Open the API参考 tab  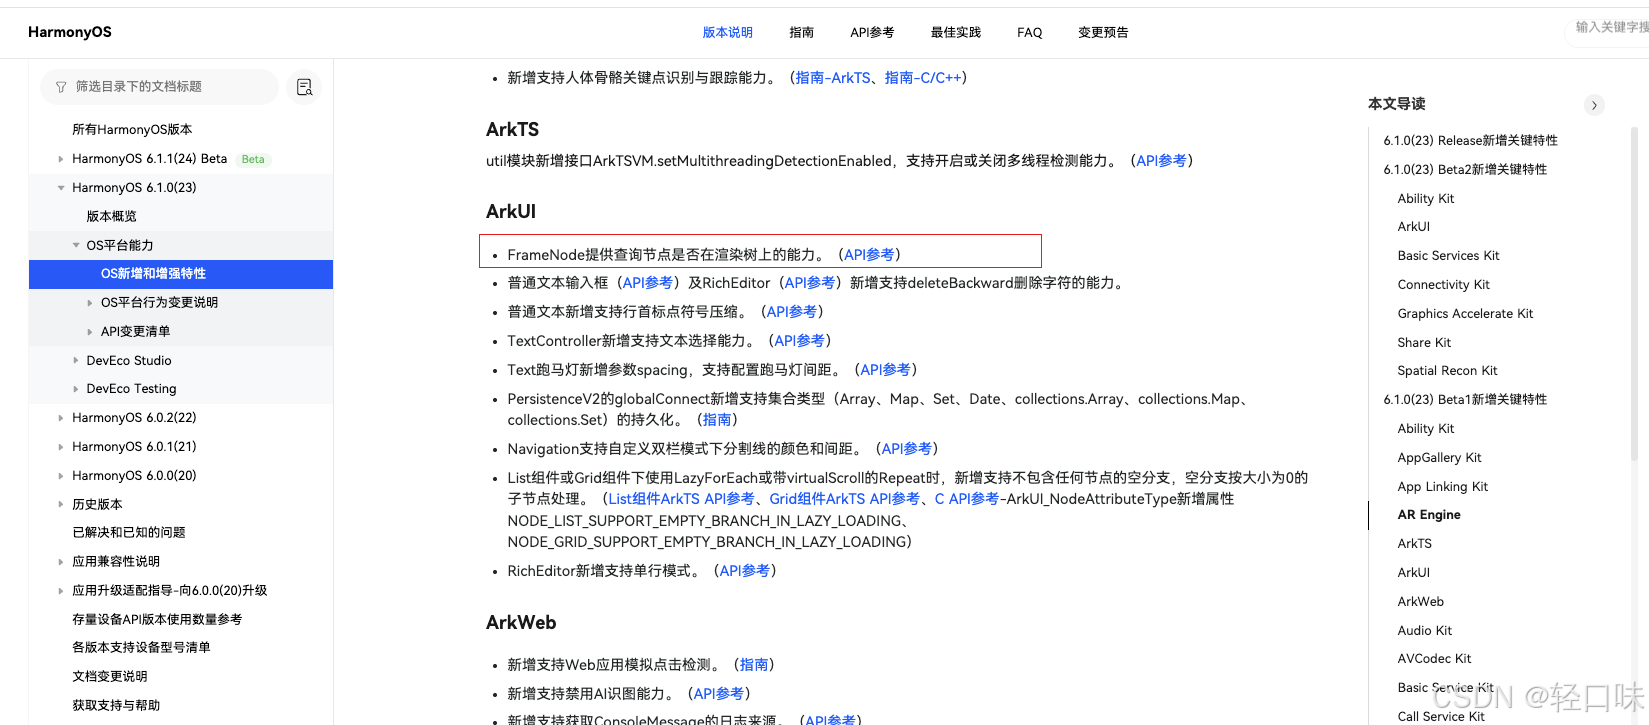[872, 32]
